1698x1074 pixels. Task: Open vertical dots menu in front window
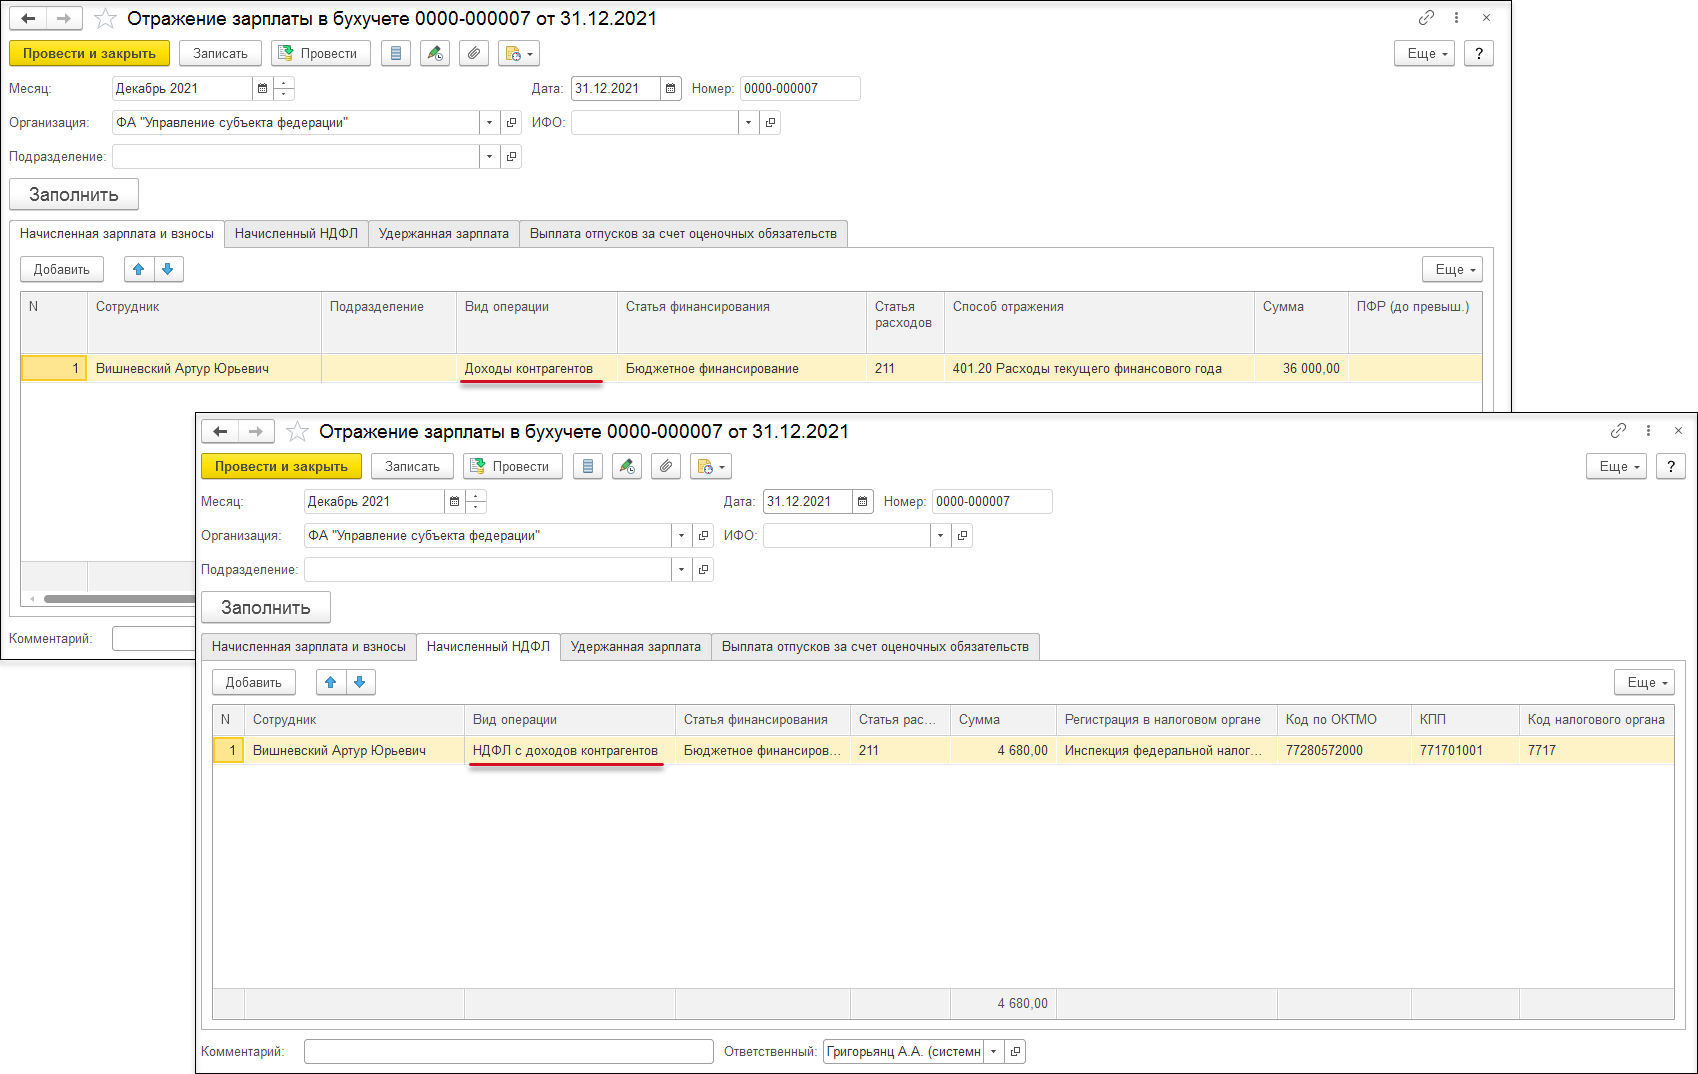[x=1648, y=431]
